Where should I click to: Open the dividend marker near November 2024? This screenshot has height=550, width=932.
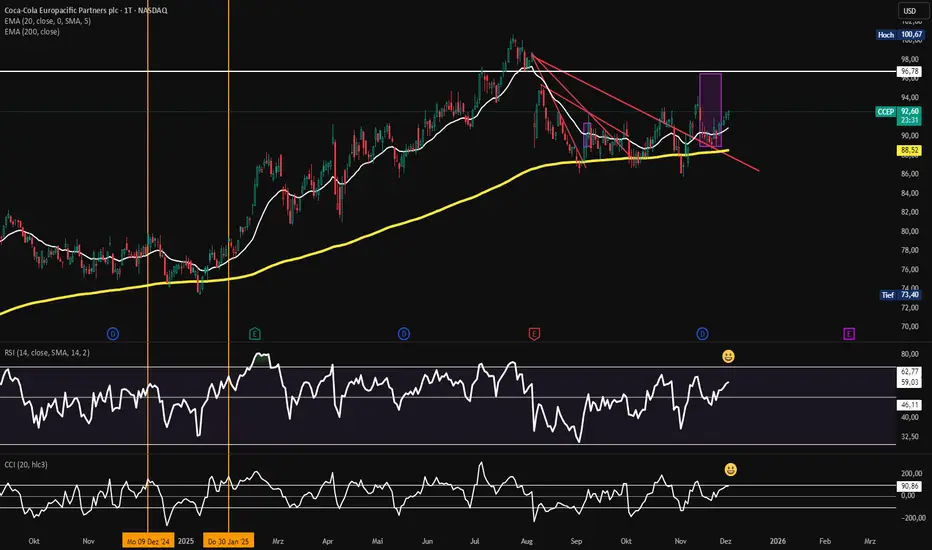[113, 334]
